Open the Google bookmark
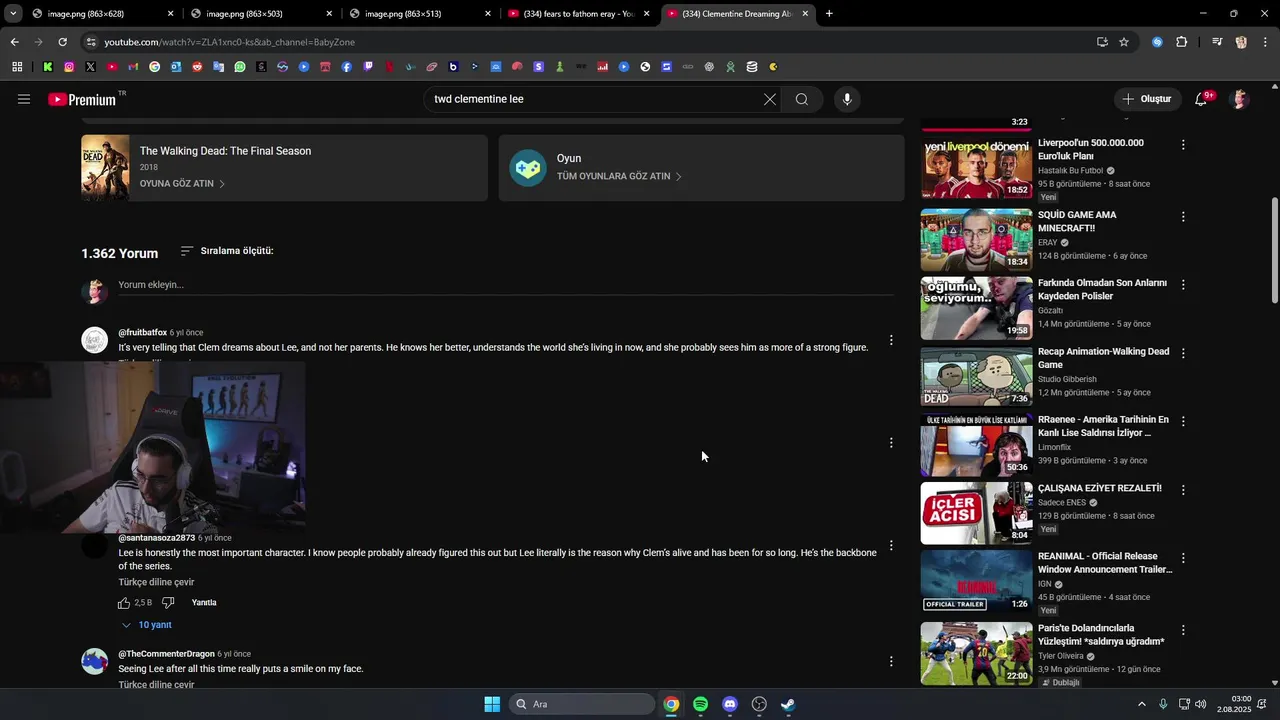This screenshot has height=720, width=1280. coord(154,67)
